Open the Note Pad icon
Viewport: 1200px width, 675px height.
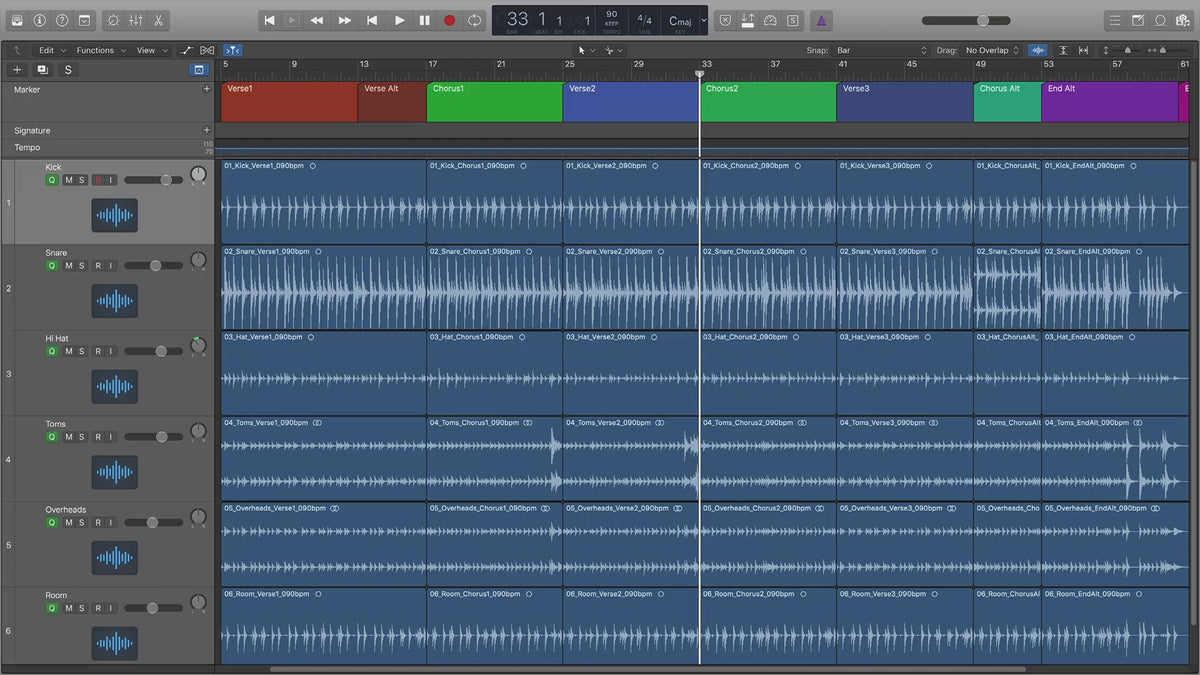click(x=1138, y=20)
